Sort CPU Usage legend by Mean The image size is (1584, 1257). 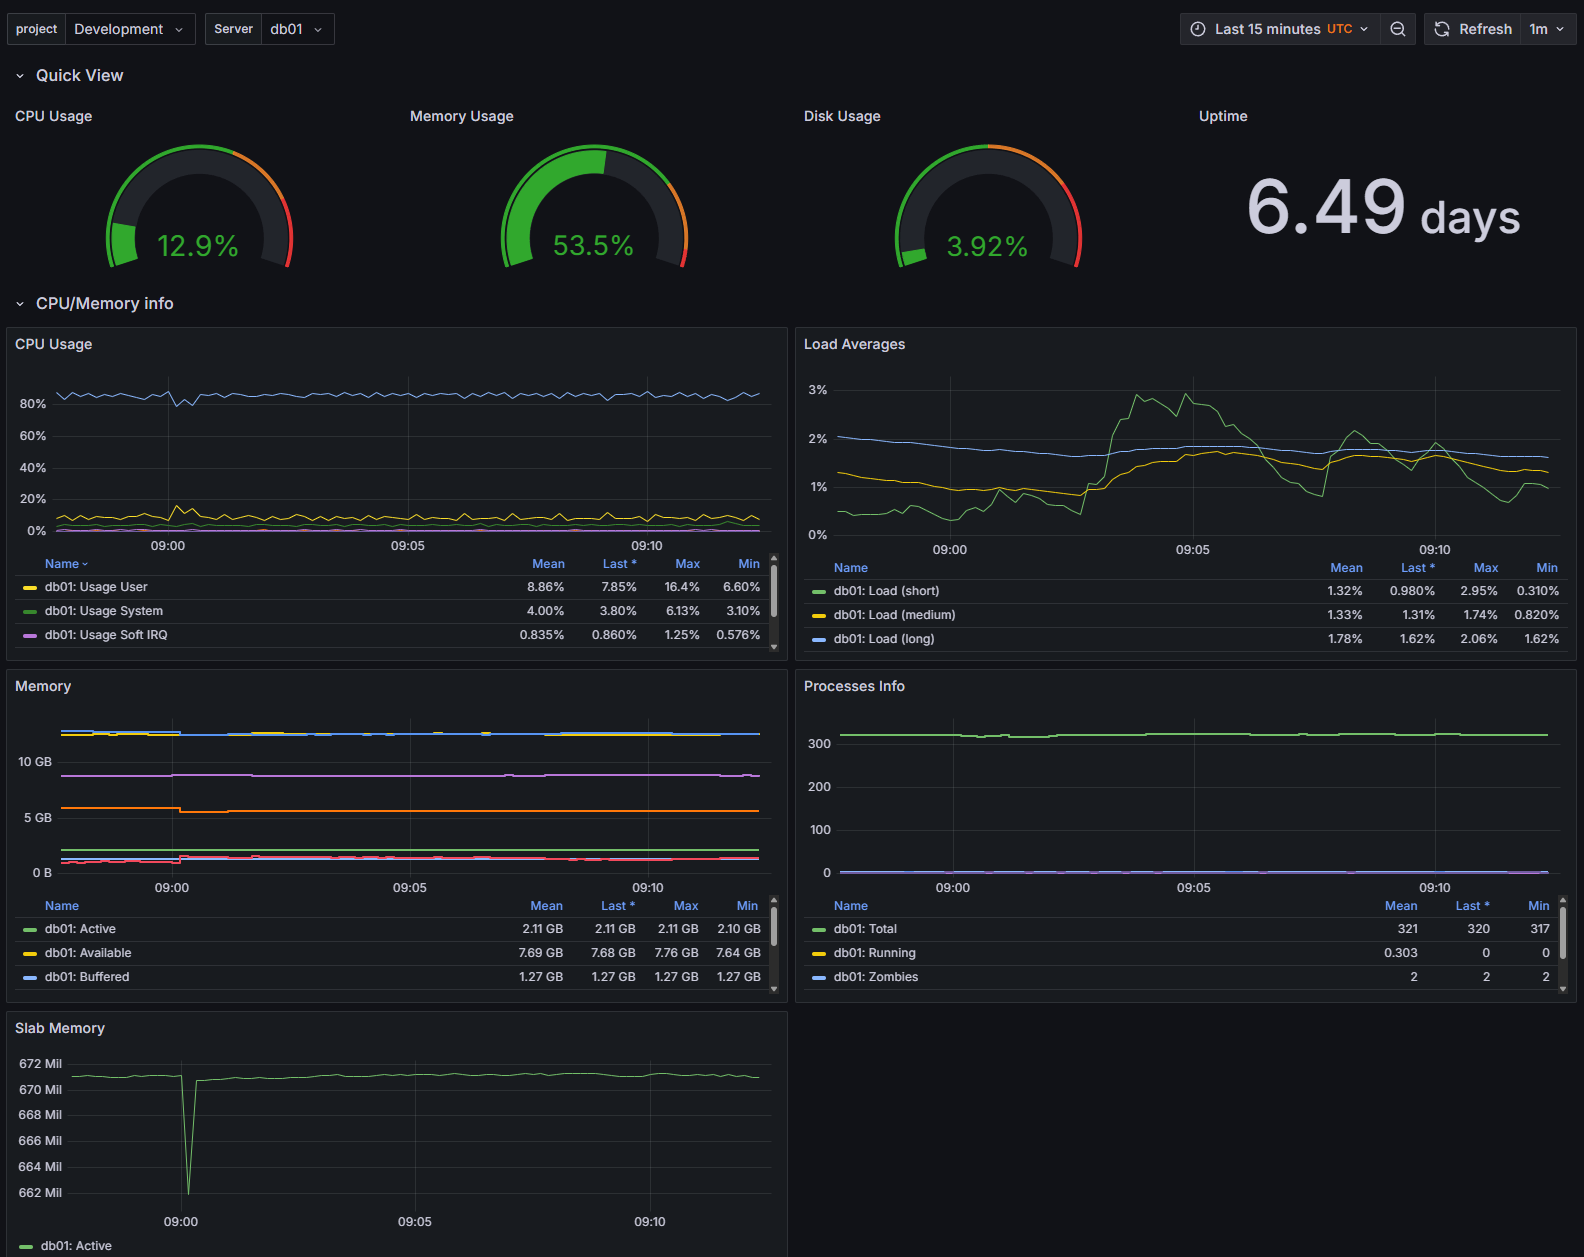pos(548,564)
